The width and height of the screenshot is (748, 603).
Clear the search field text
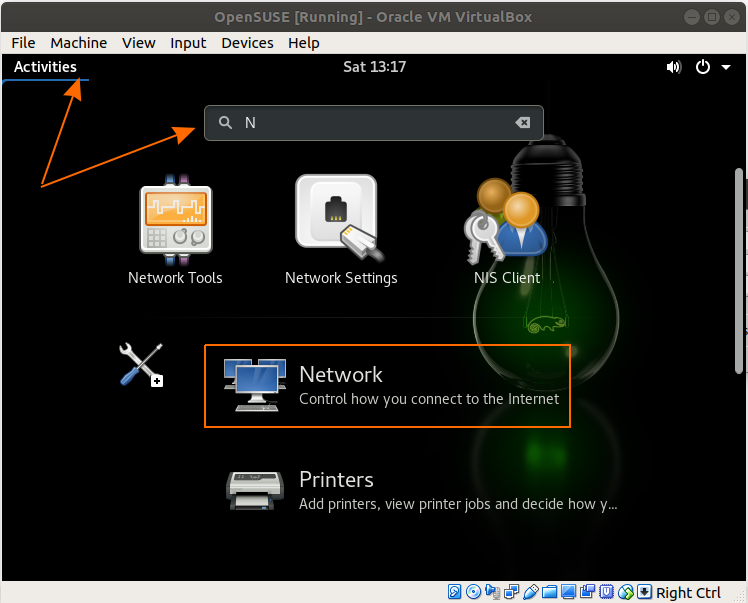(523, 123)
